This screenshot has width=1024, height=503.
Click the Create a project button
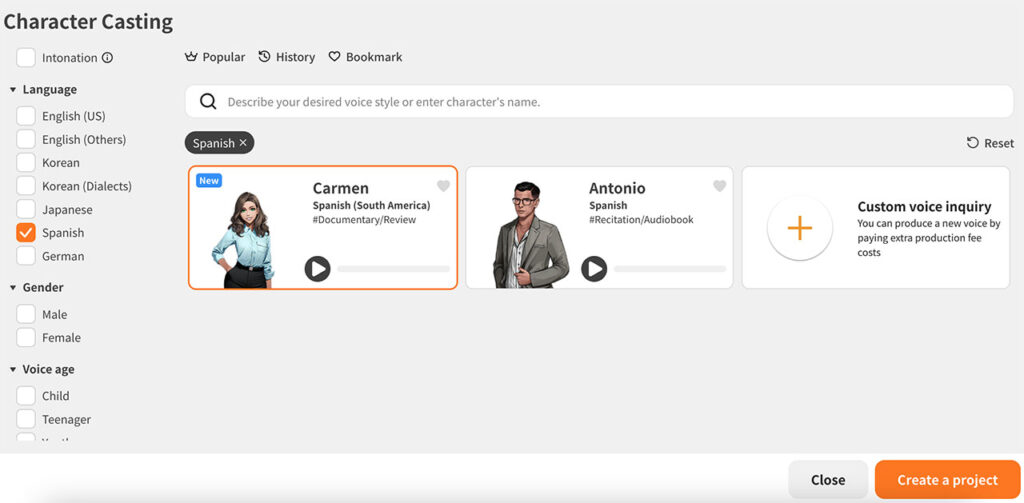coord(948,480)
